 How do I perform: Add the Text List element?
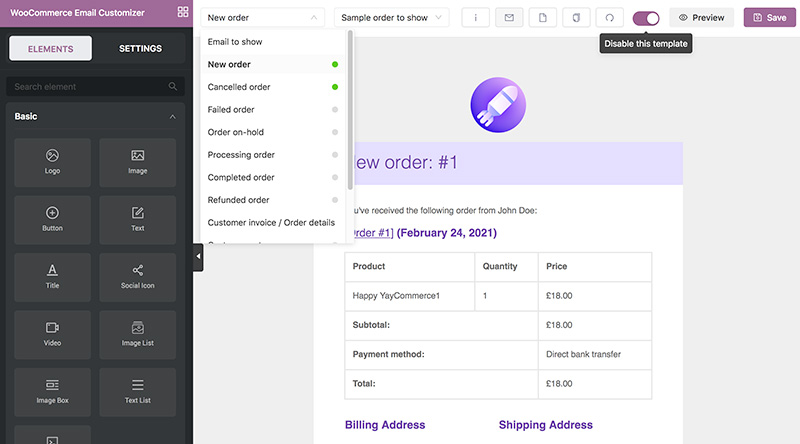pyautogui.click(x=138, y=392)
